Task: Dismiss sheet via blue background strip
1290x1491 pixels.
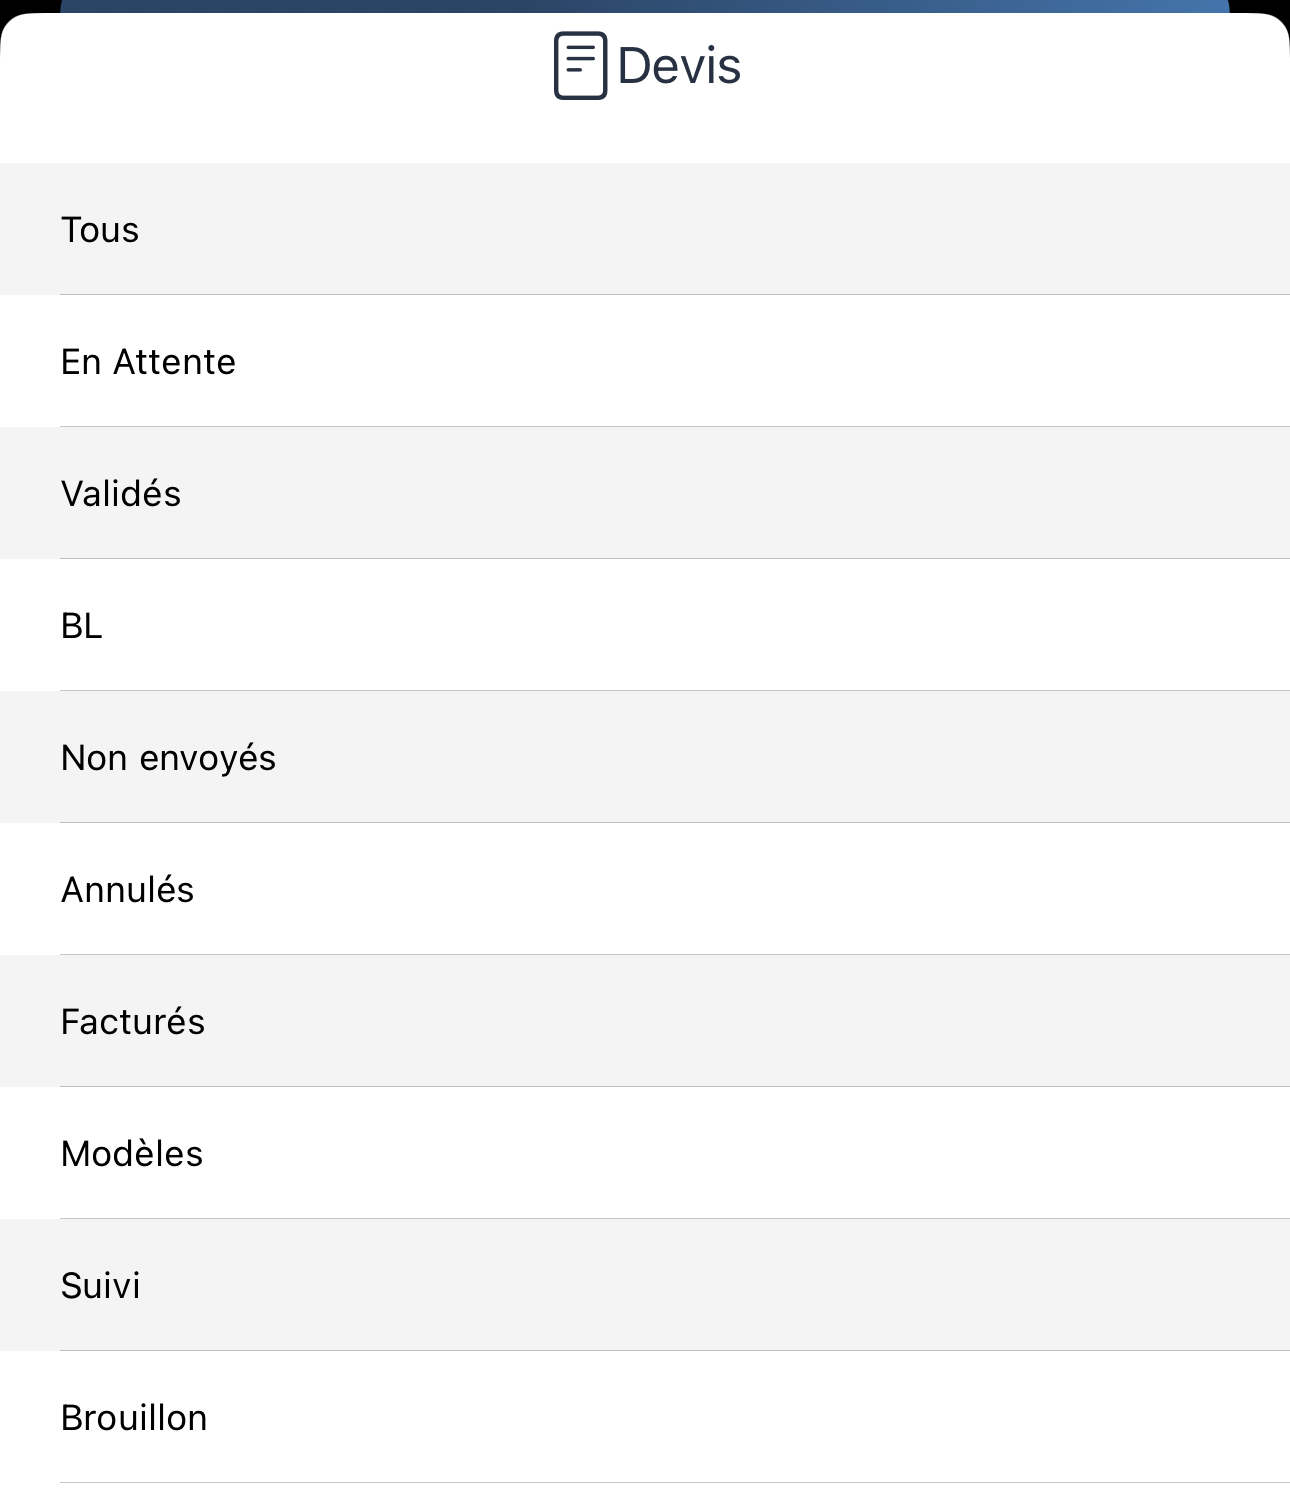Action: tap(645, 6)
